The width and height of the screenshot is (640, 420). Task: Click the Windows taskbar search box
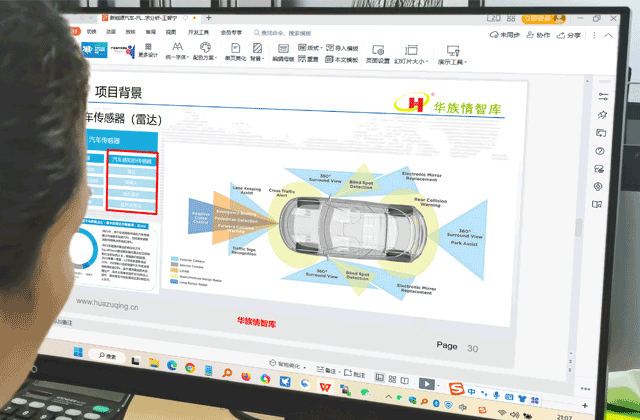[x=110, y=358]
